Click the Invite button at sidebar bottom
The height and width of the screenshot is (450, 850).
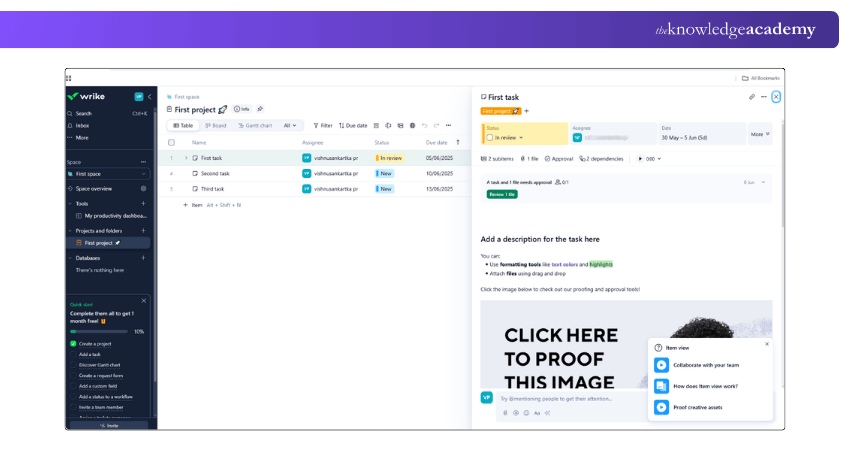[109, 426]
